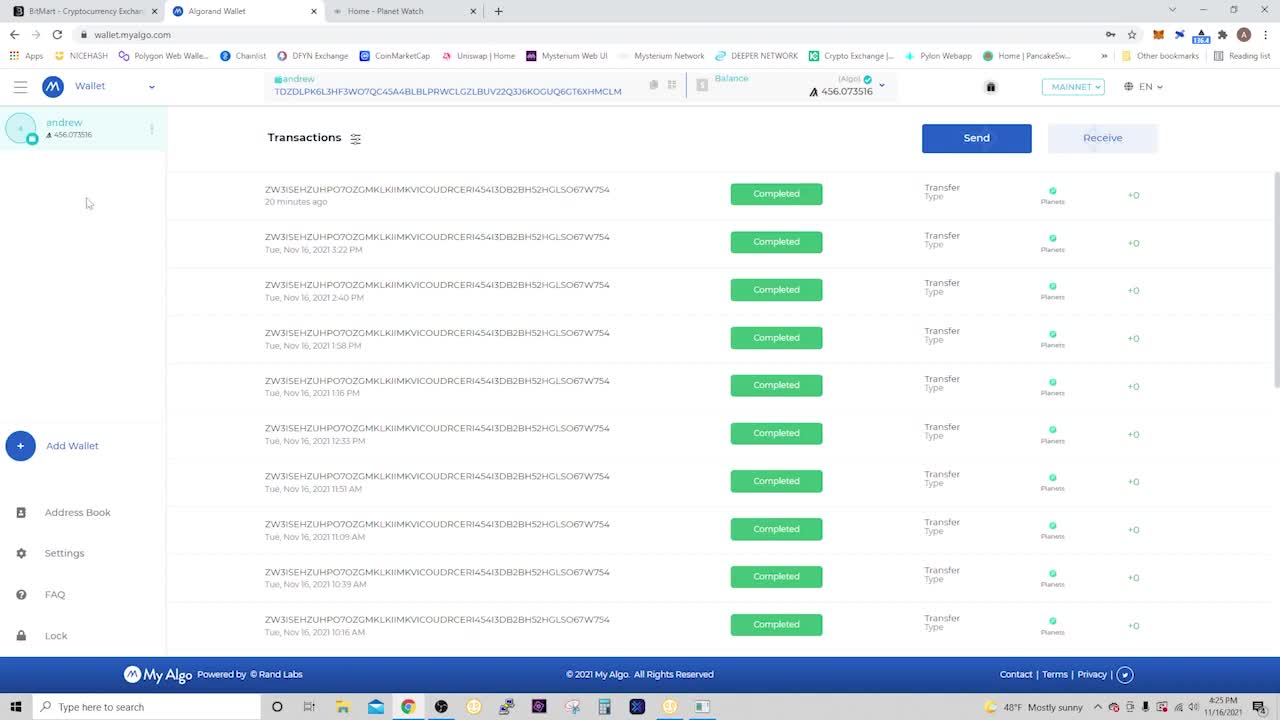Click the Receive button
This screenshot has width=1280, height=720.
click(1103, 138)
